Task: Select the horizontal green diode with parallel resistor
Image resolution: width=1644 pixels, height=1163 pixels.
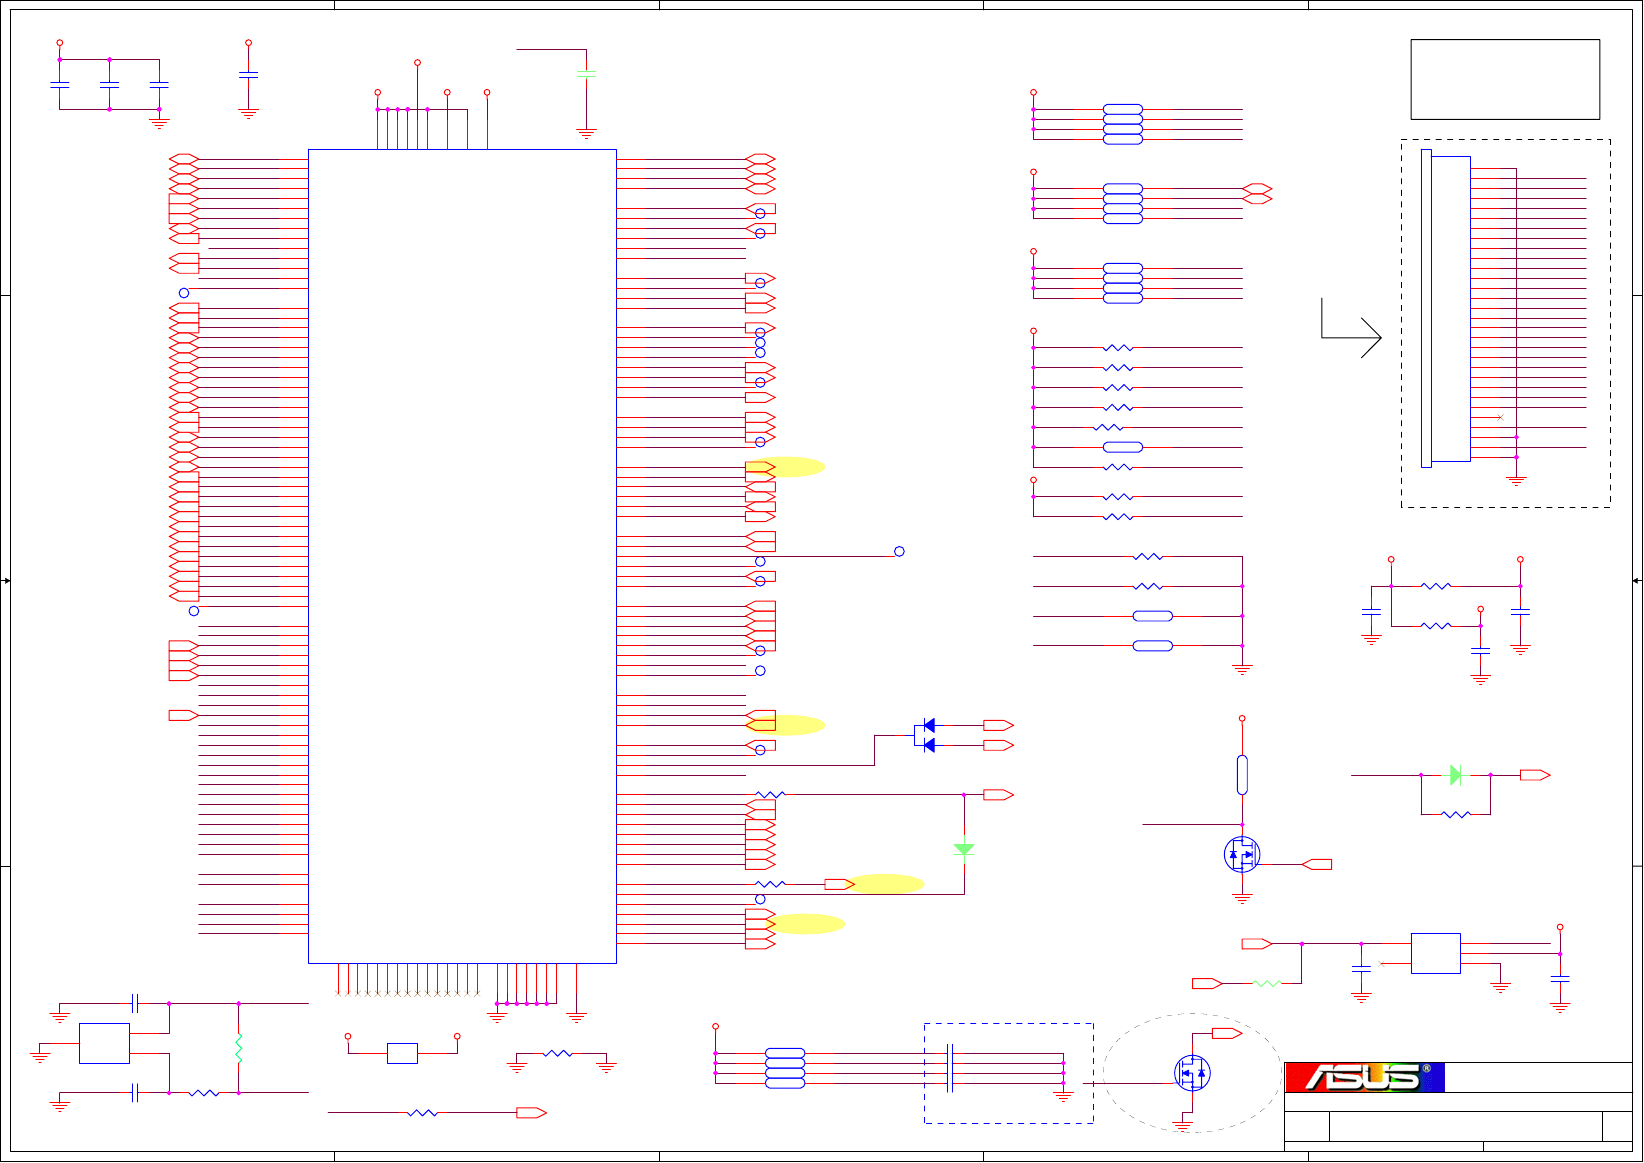Action: [1456, 775]
